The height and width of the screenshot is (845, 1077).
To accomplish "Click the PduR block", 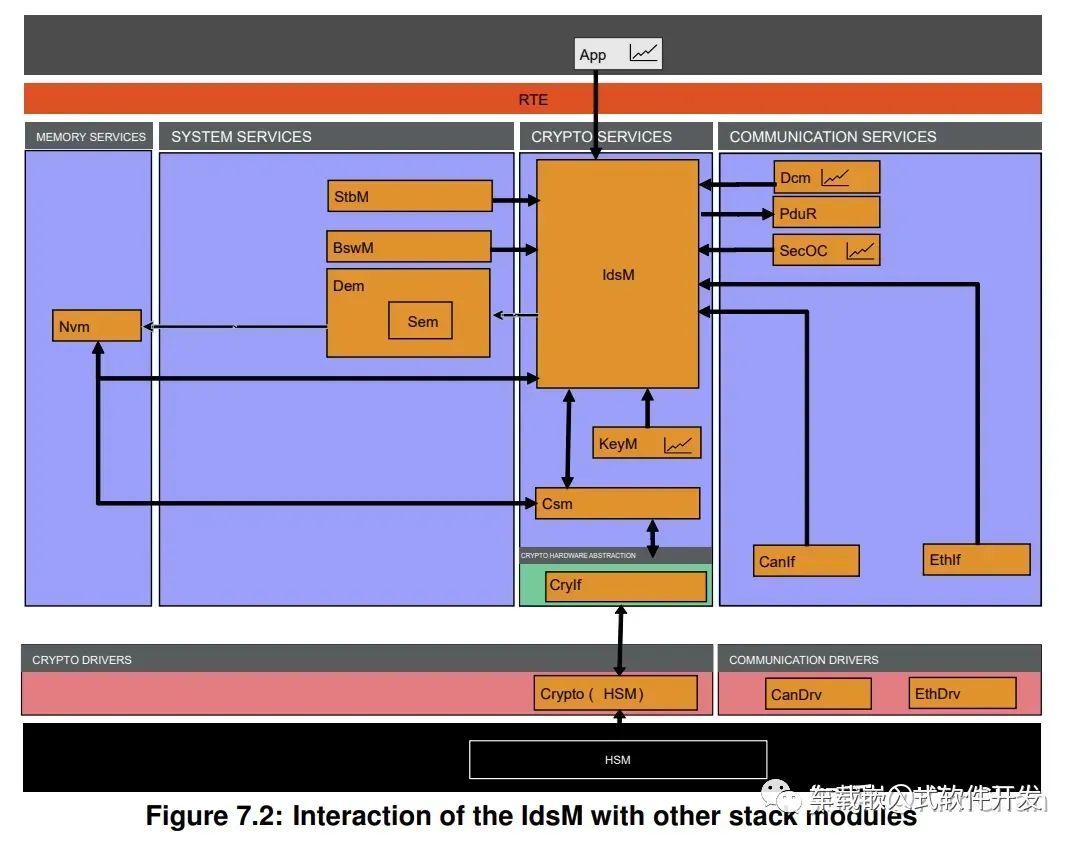I will (x=825, y=212).
